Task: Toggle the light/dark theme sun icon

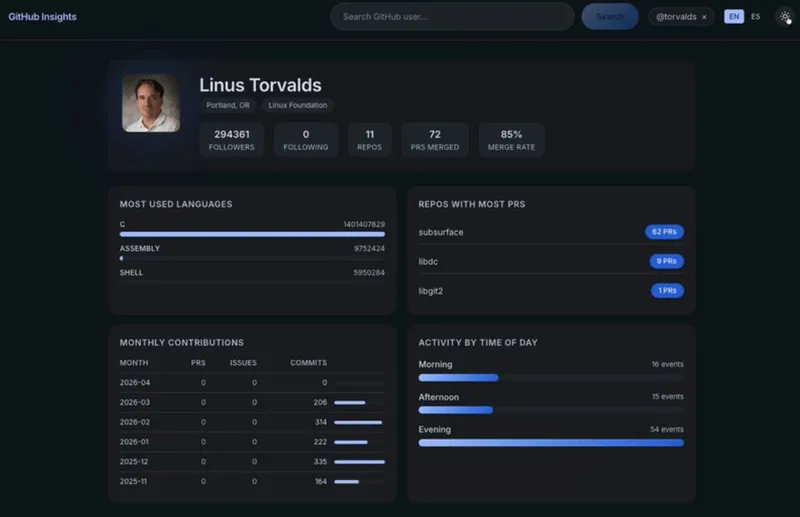Action: pos(785,17)
